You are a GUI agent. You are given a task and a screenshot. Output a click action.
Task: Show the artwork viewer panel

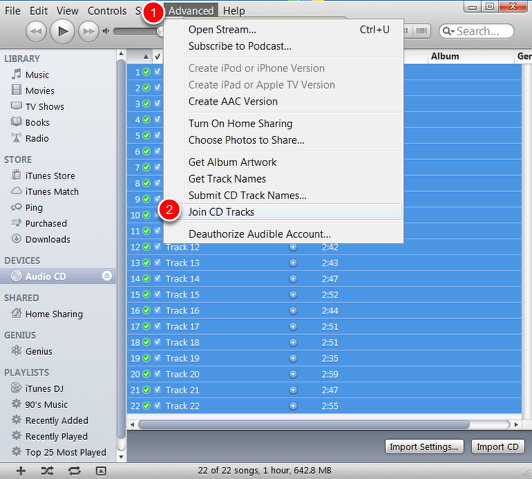tap(101, 471)
